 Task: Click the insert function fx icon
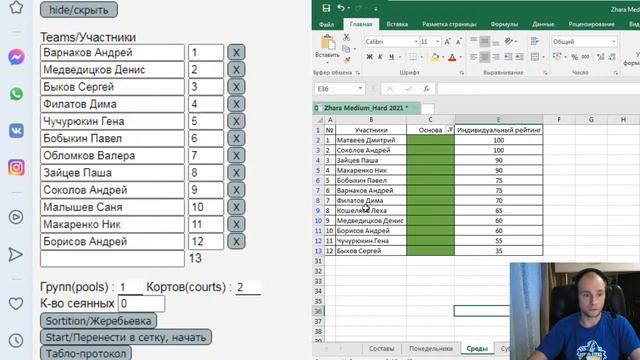[x=426, y=89]
